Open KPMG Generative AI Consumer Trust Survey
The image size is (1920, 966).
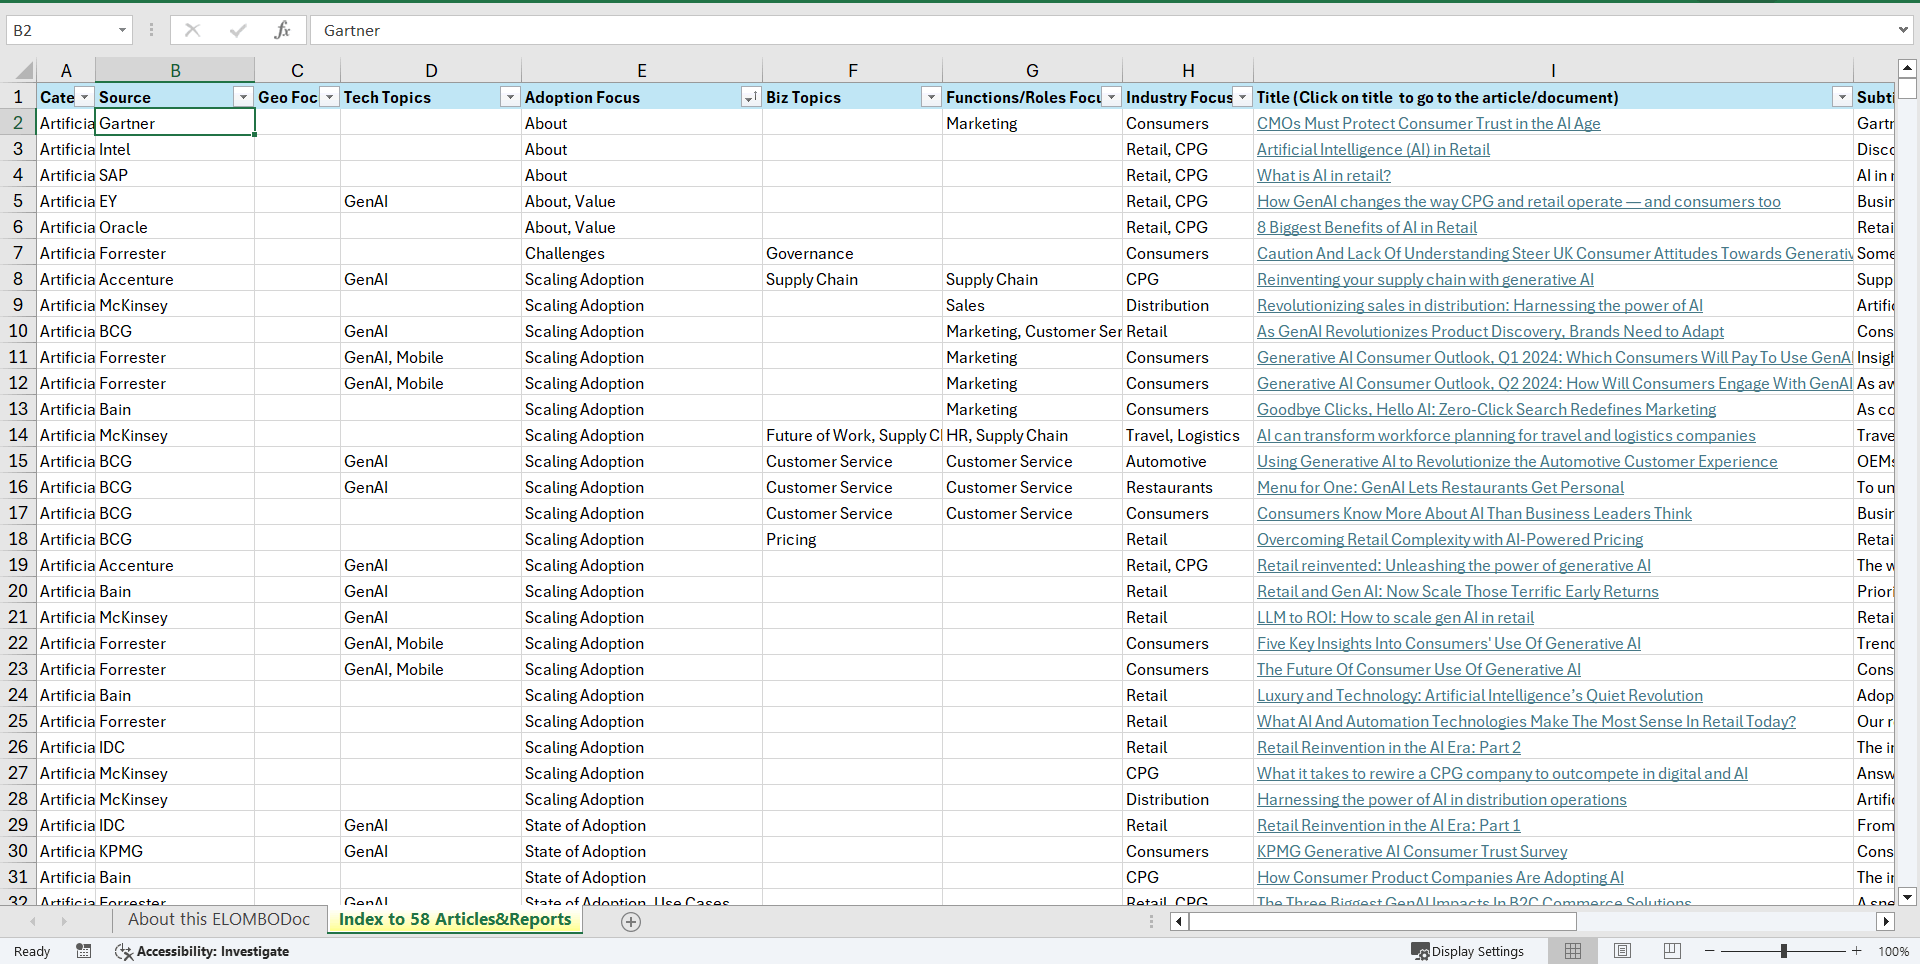pos(1412,851)
